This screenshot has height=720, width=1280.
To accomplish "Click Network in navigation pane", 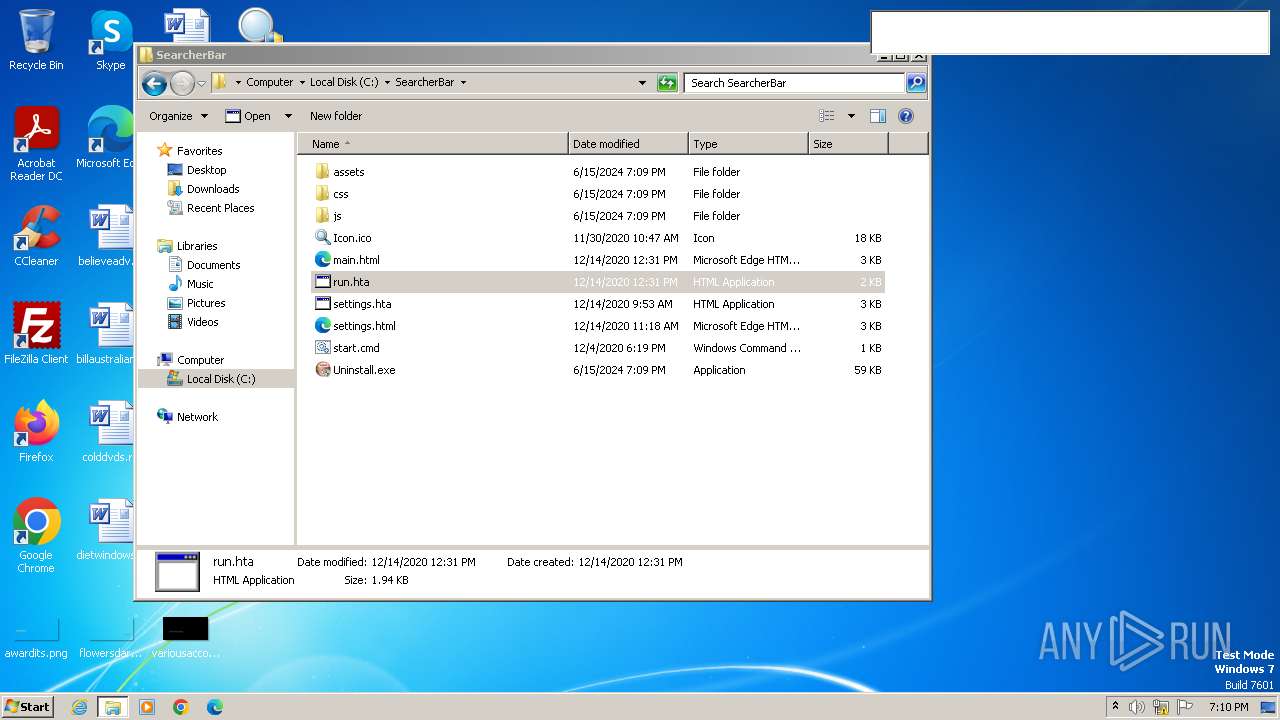I will click(197, 417).
